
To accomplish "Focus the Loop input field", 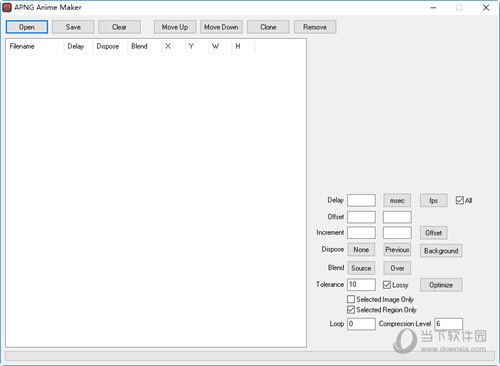I will pyautogui.click(x=361, y=324).
